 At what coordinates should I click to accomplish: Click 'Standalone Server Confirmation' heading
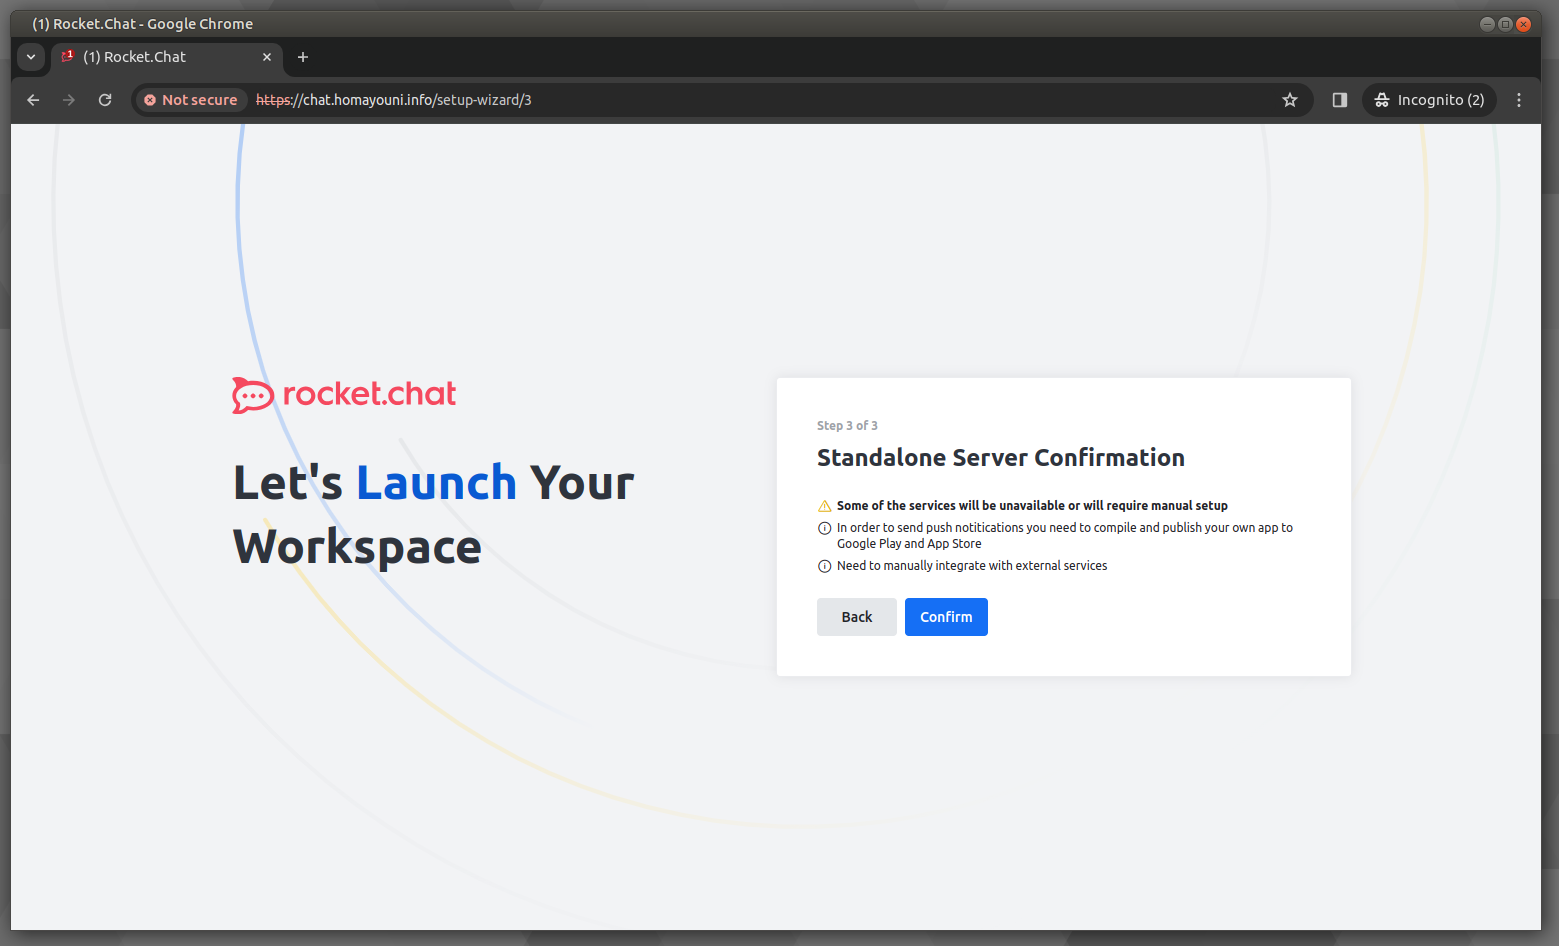(1000, 458)
